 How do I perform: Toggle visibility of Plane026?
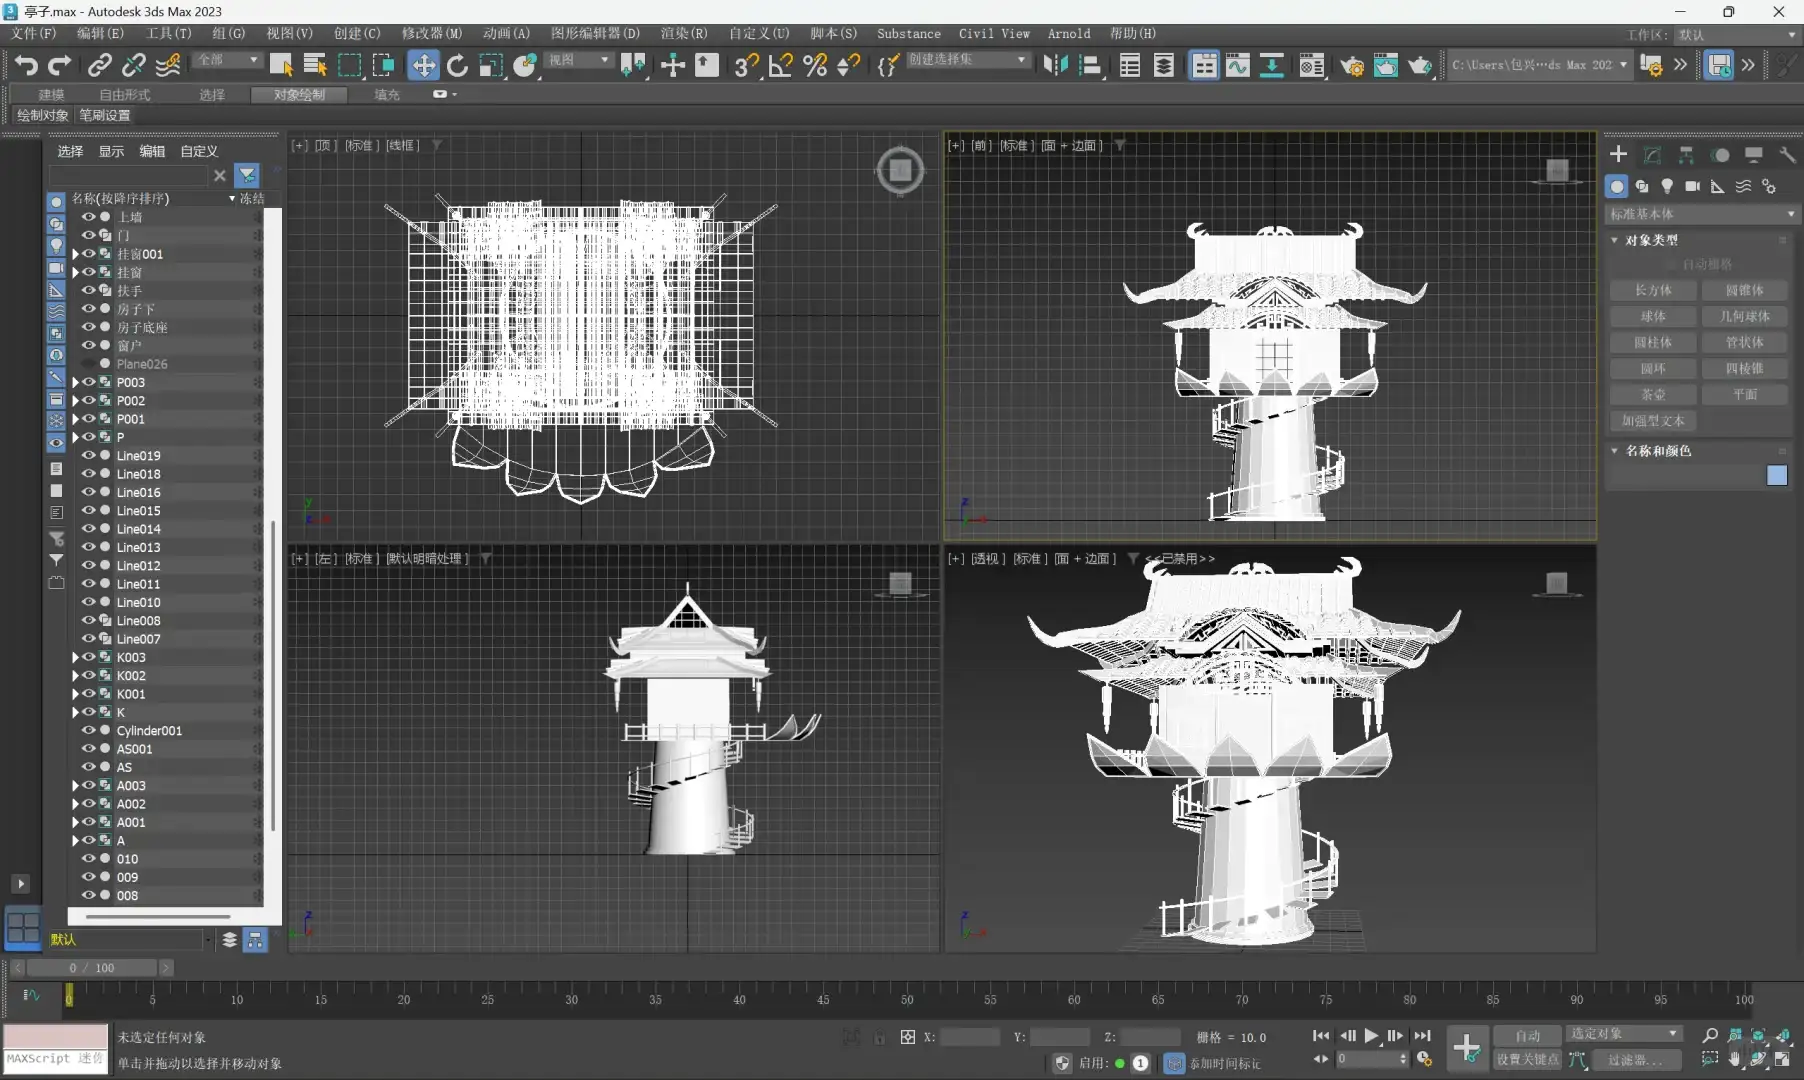[88, 364]
